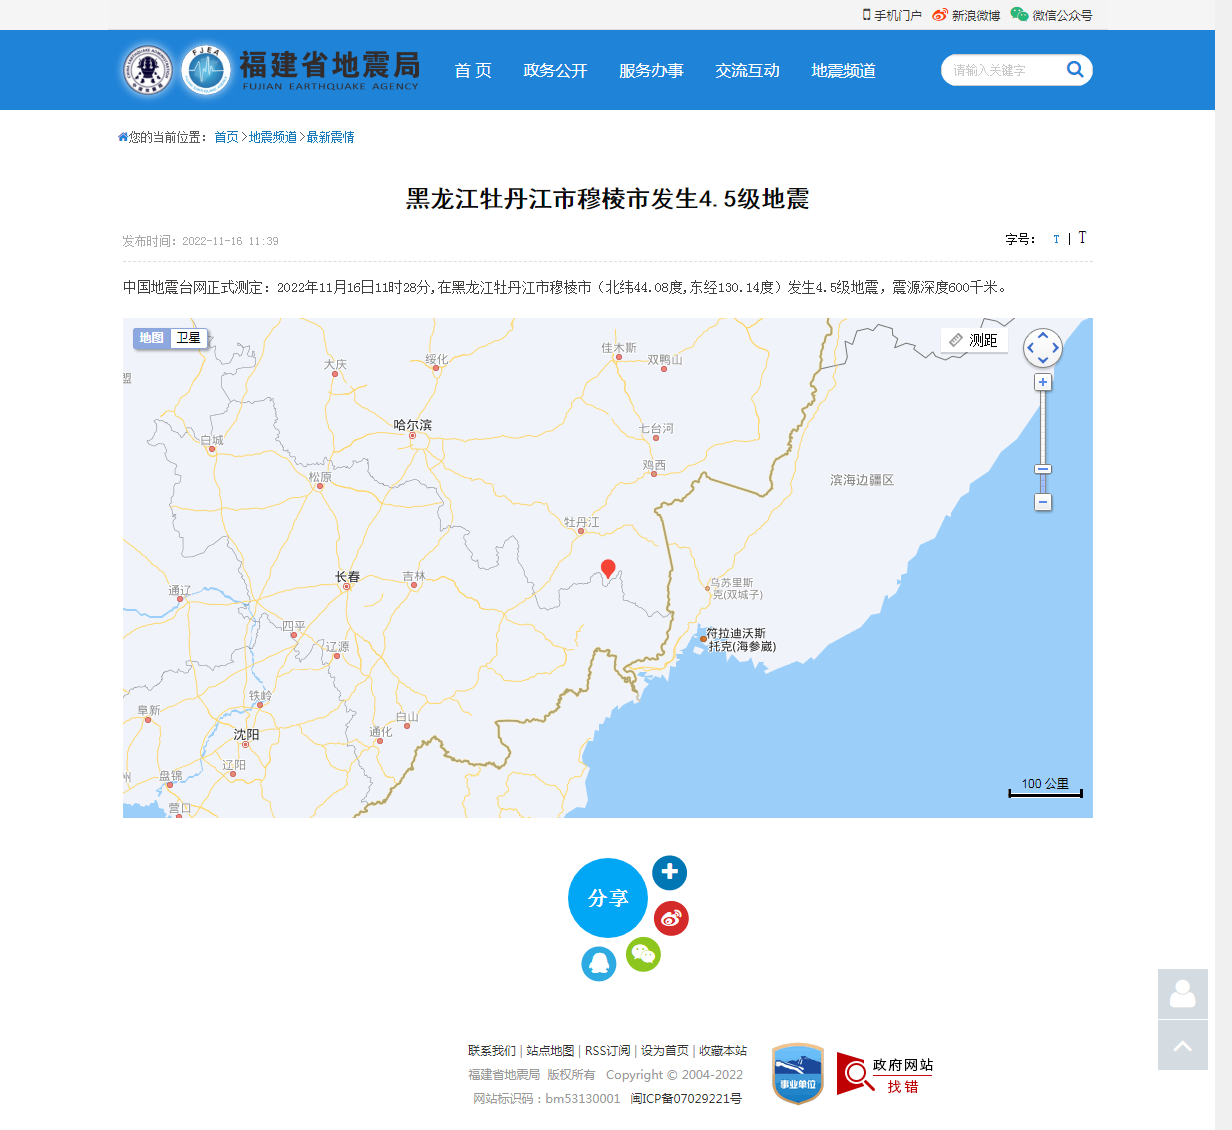
Task: Select the 地图 map view mode
Action: 152,338
